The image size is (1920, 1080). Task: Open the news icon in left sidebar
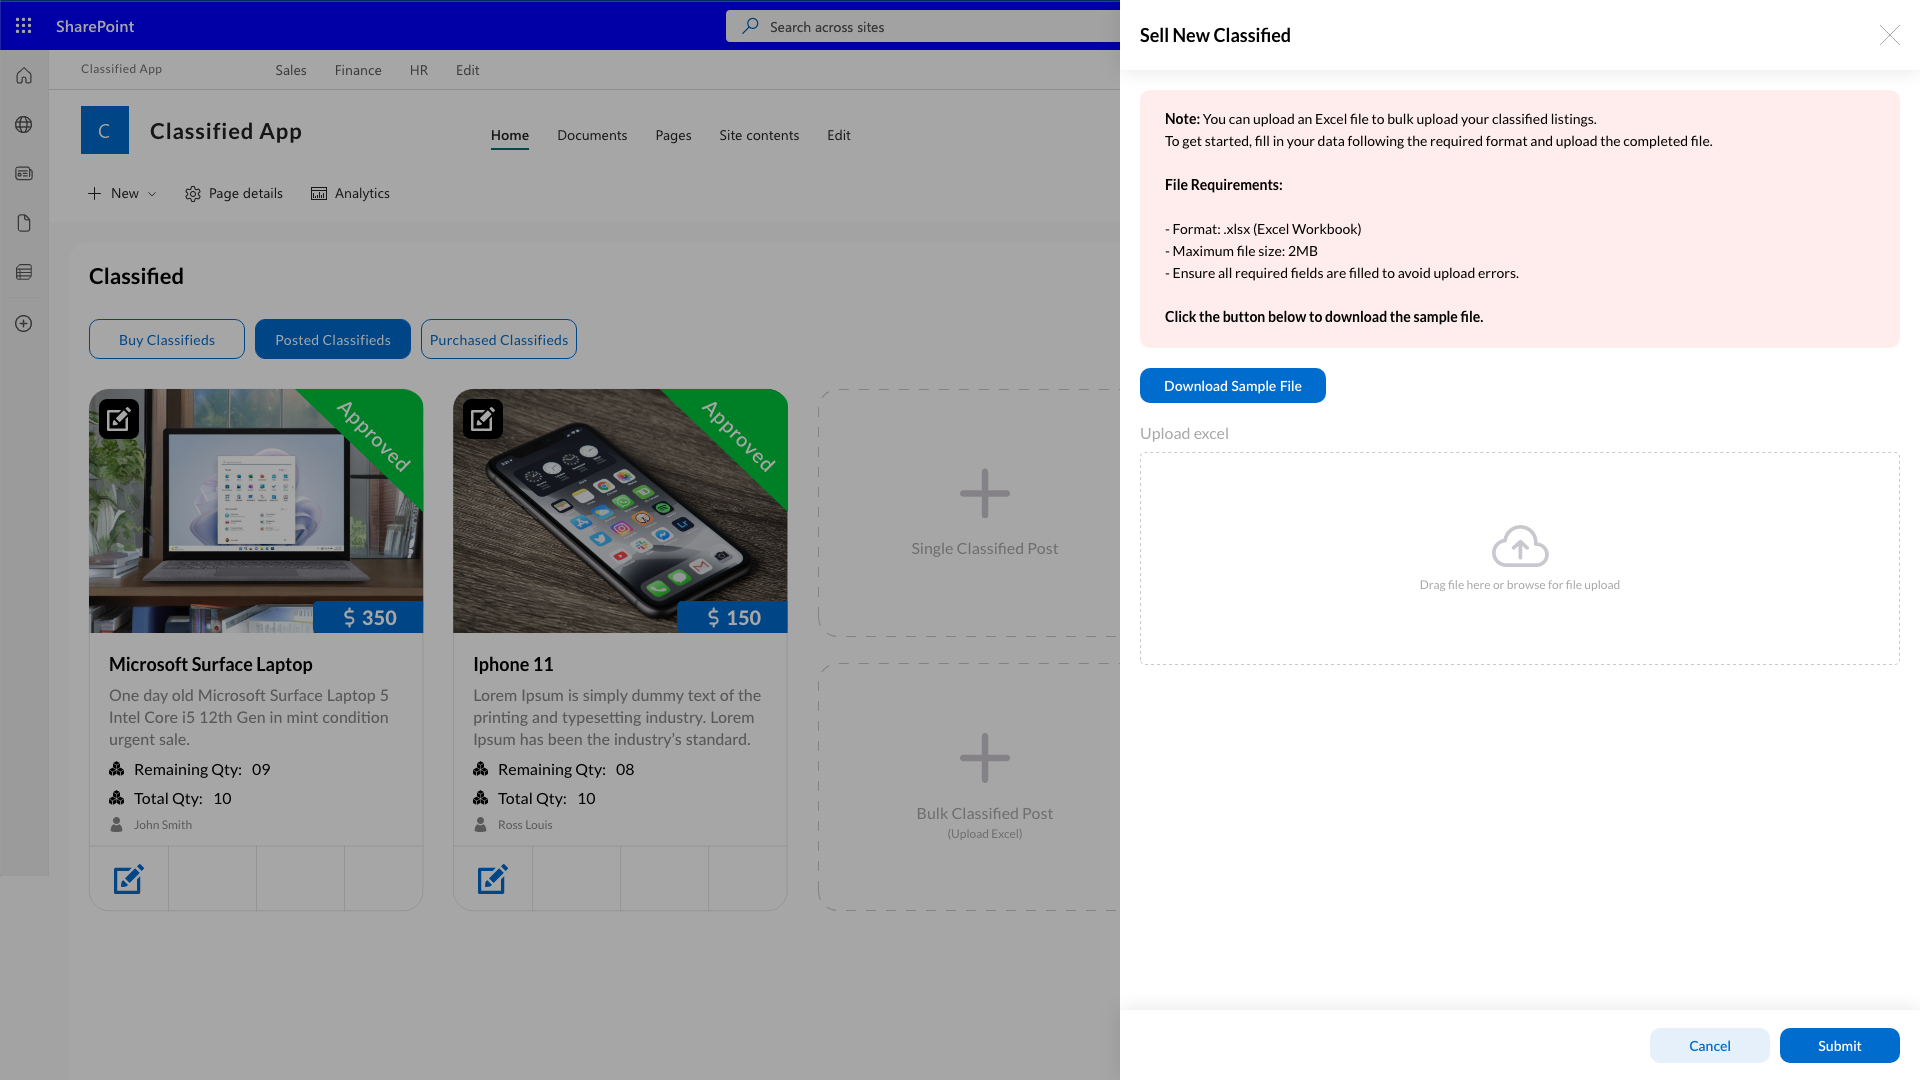pos(24,174)
